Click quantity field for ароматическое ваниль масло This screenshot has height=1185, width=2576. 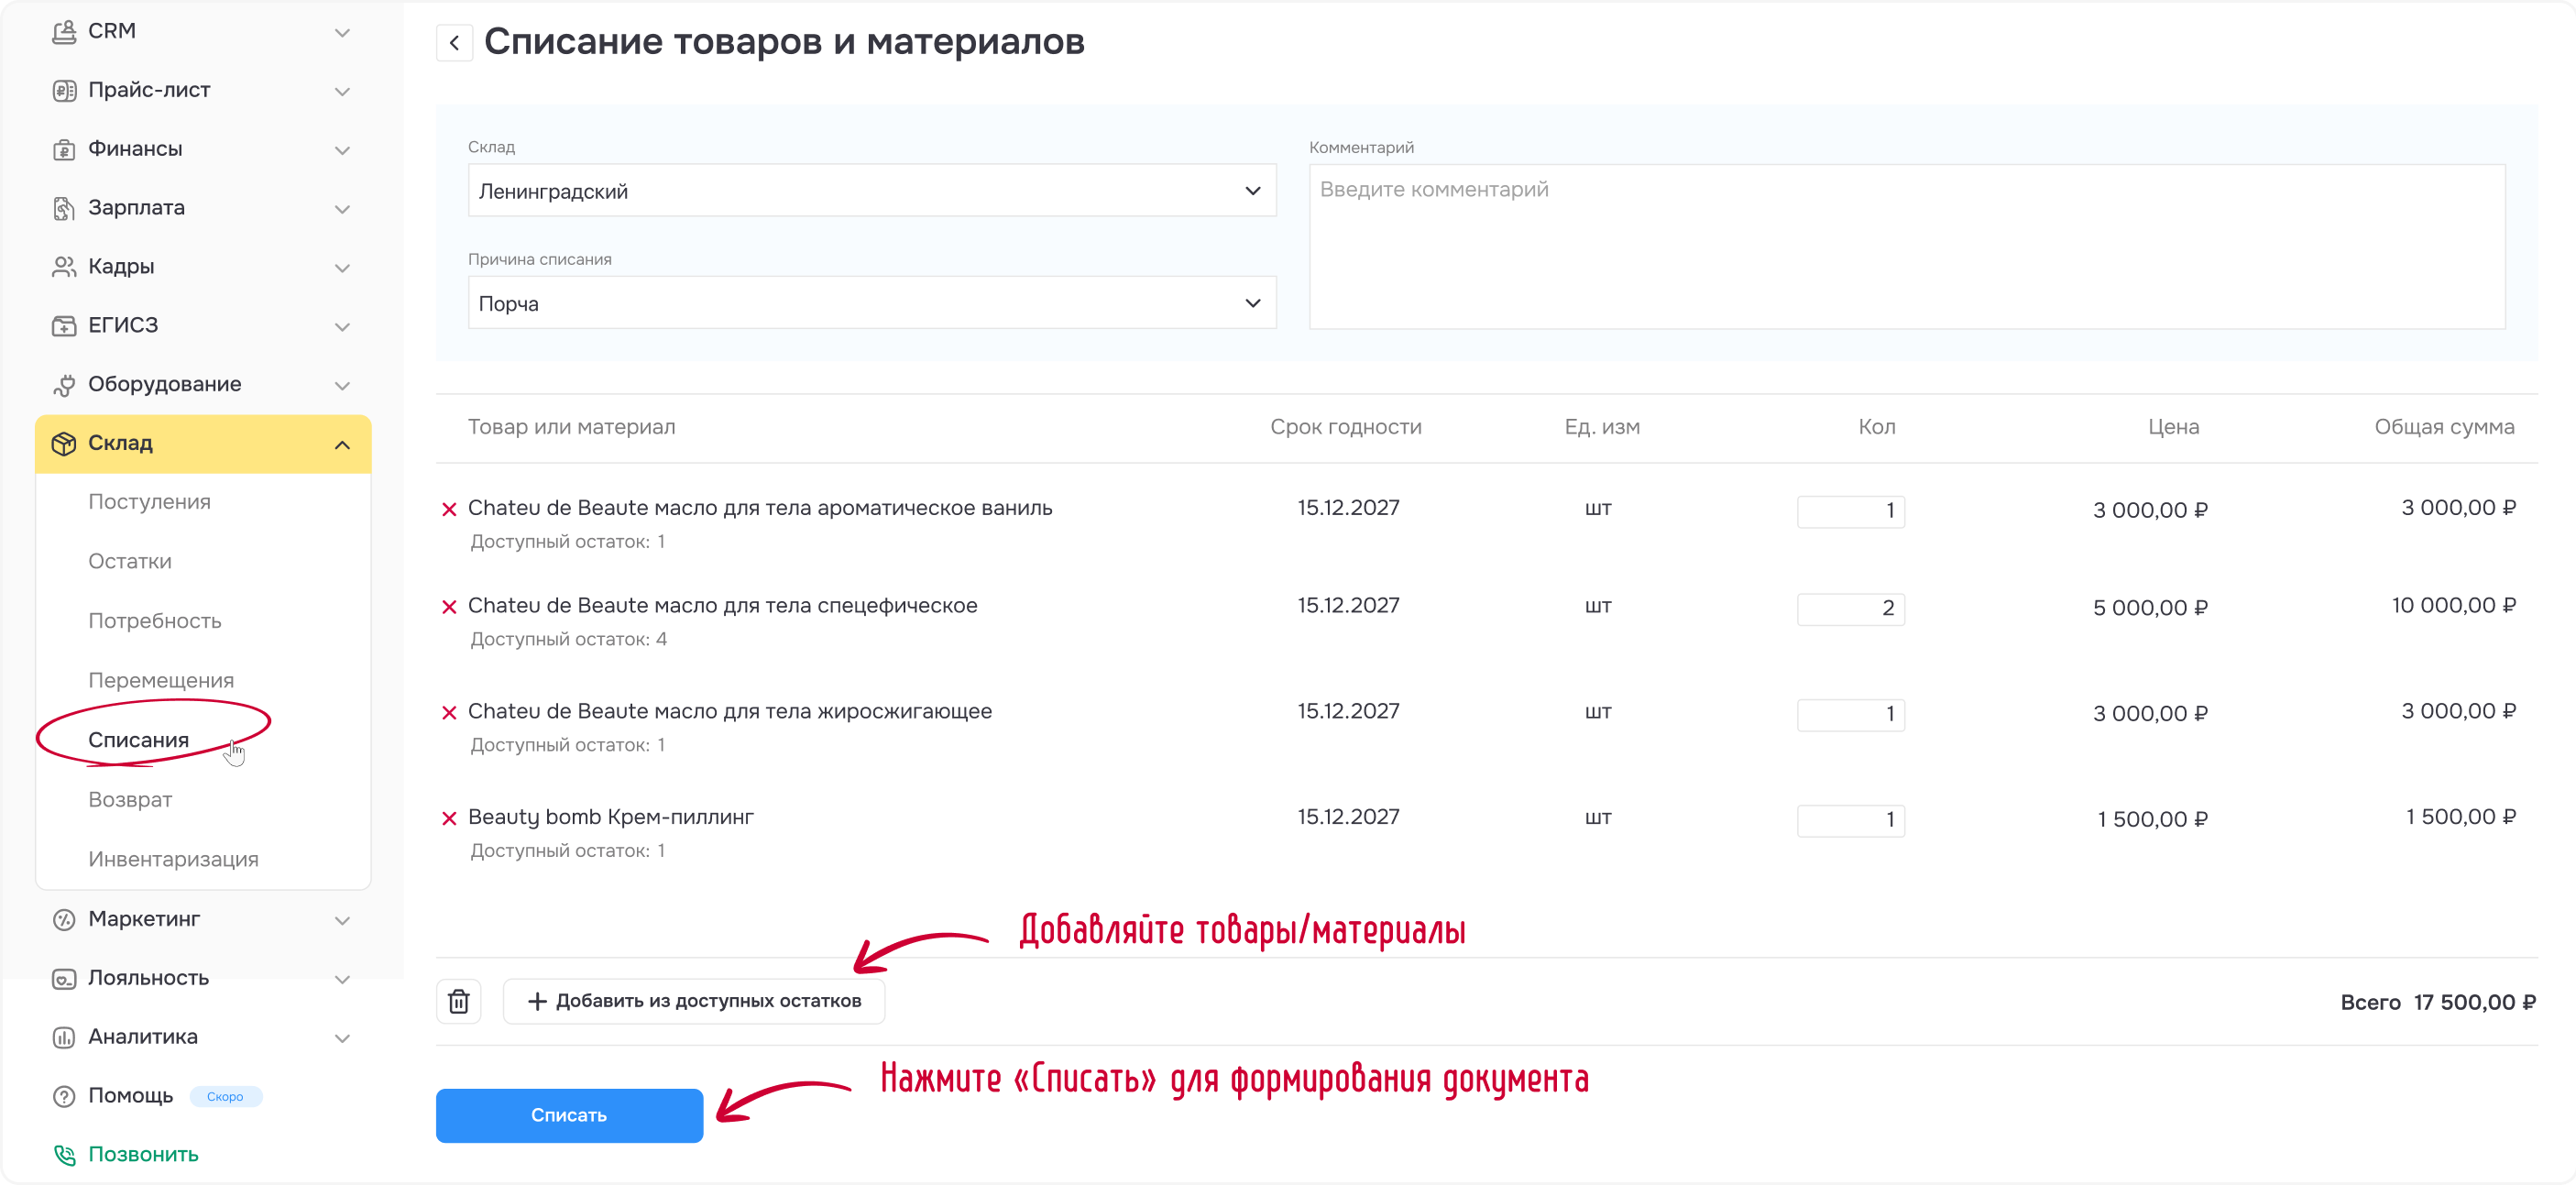pyautogui.click(x=1851, y=512)
